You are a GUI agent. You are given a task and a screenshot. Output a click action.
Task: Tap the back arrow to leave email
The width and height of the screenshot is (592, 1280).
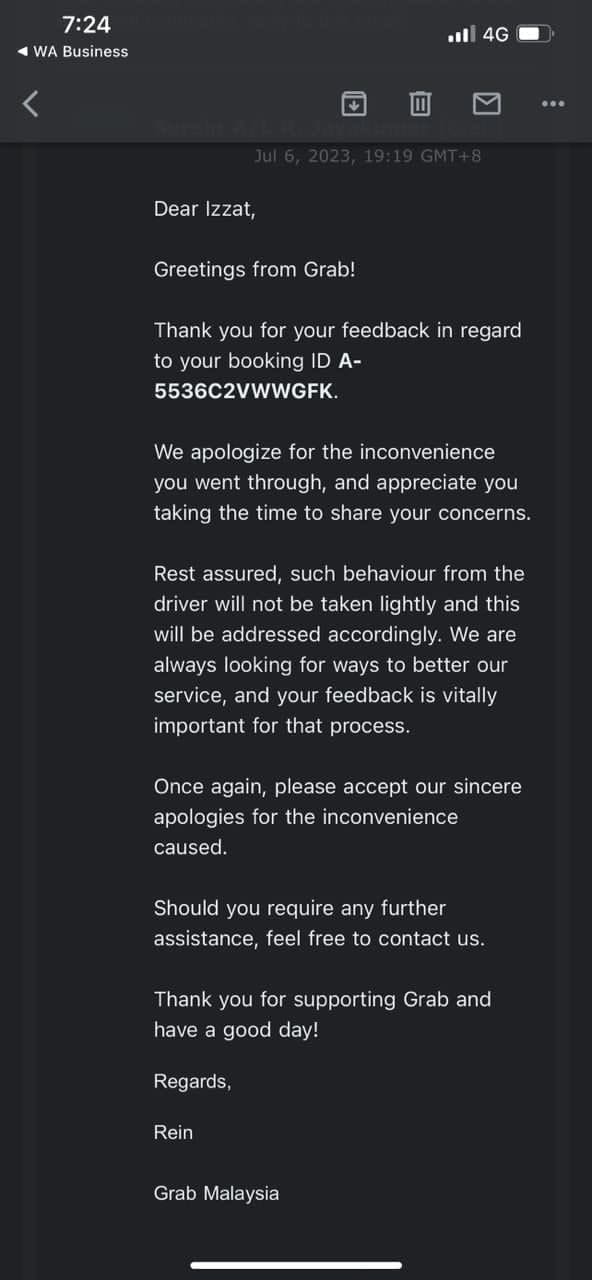point(31,103)
